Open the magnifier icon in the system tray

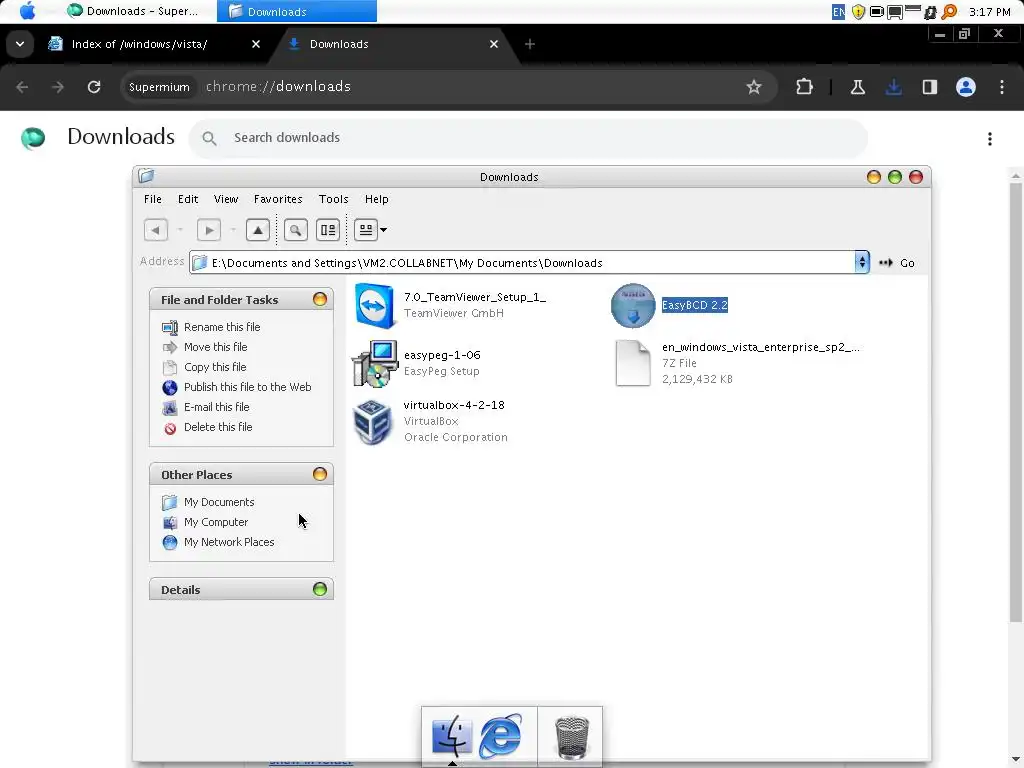pyautogui.click(x=950, y=11)
